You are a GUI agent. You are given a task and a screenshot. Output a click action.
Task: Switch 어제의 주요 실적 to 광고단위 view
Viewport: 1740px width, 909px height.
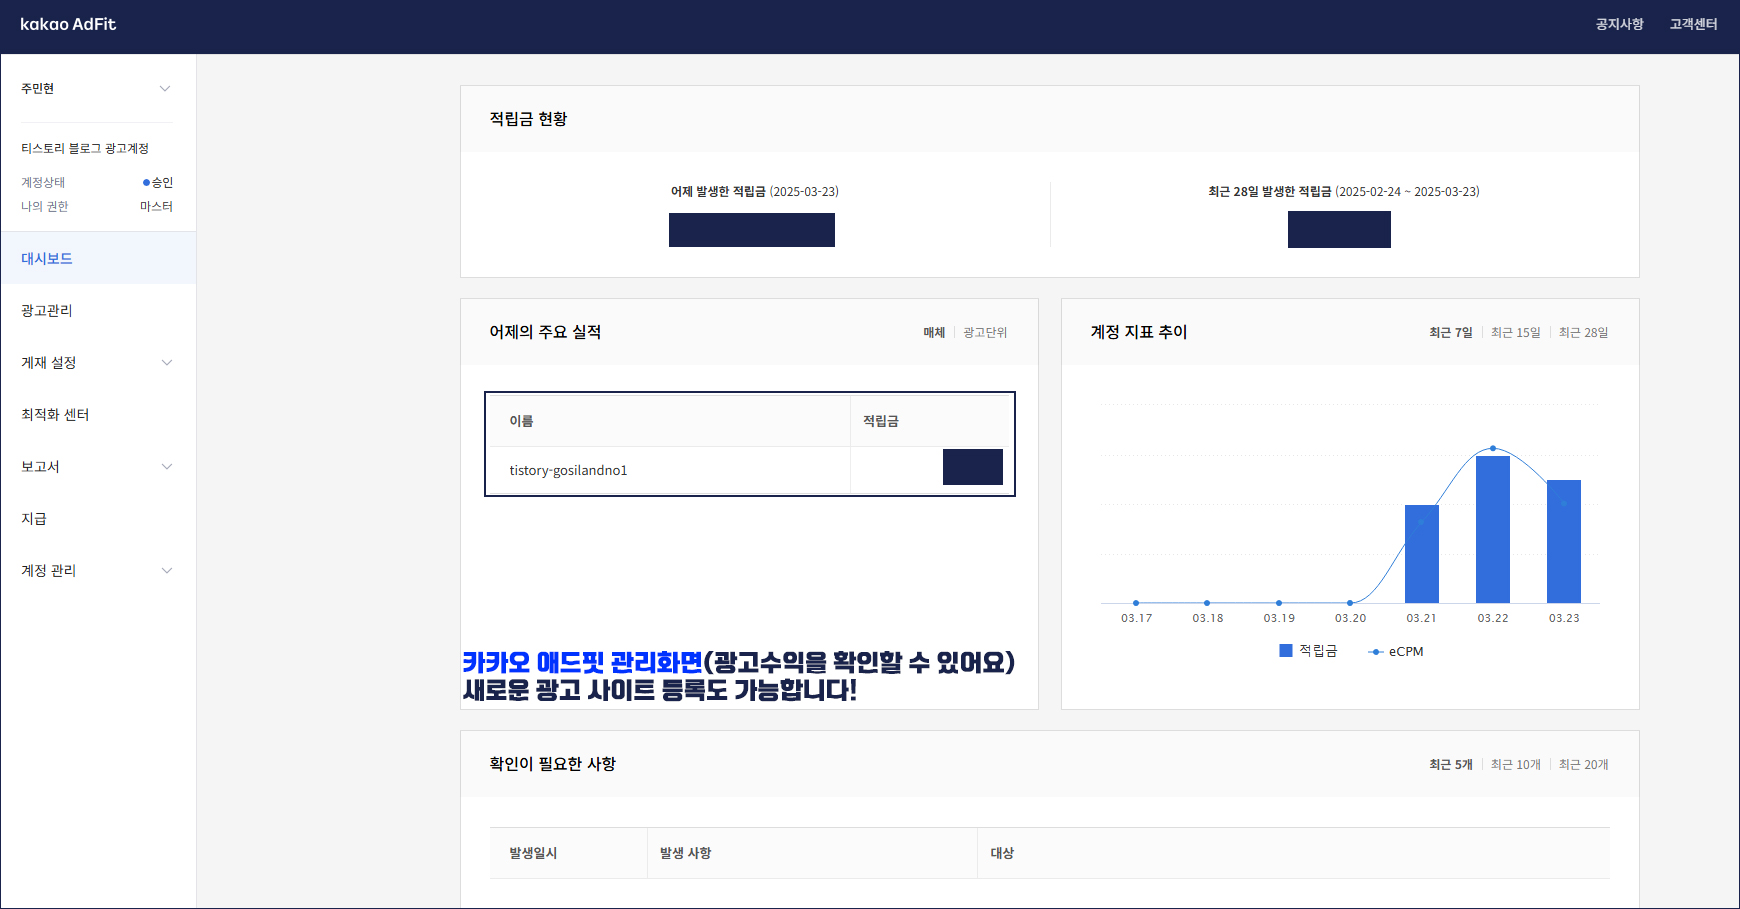coord(985,332)
